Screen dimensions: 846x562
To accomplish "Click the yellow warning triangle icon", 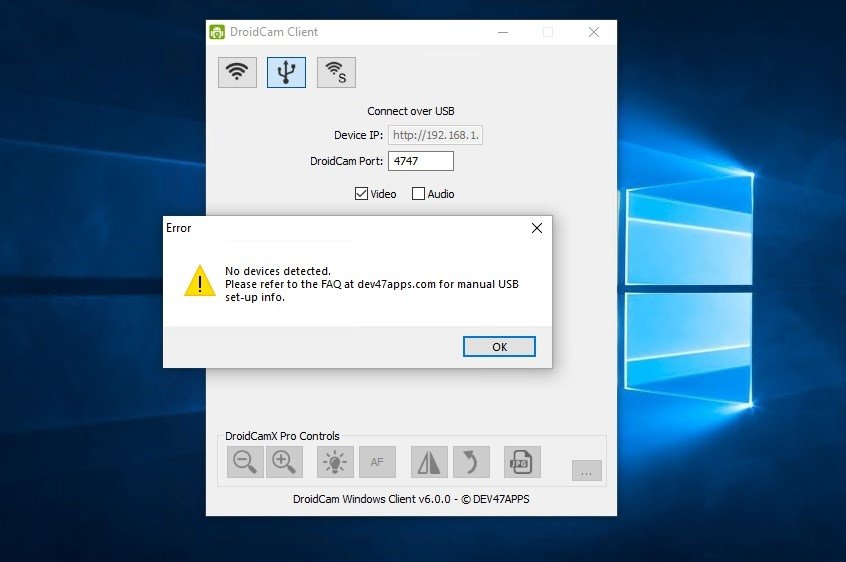I will click(x=200, y=280).
